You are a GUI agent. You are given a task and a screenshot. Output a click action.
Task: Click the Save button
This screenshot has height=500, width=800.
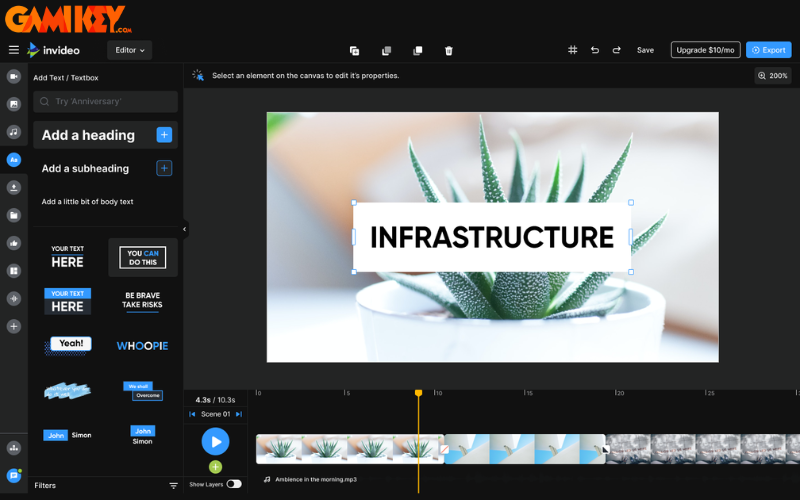click(x=645, y=50)
